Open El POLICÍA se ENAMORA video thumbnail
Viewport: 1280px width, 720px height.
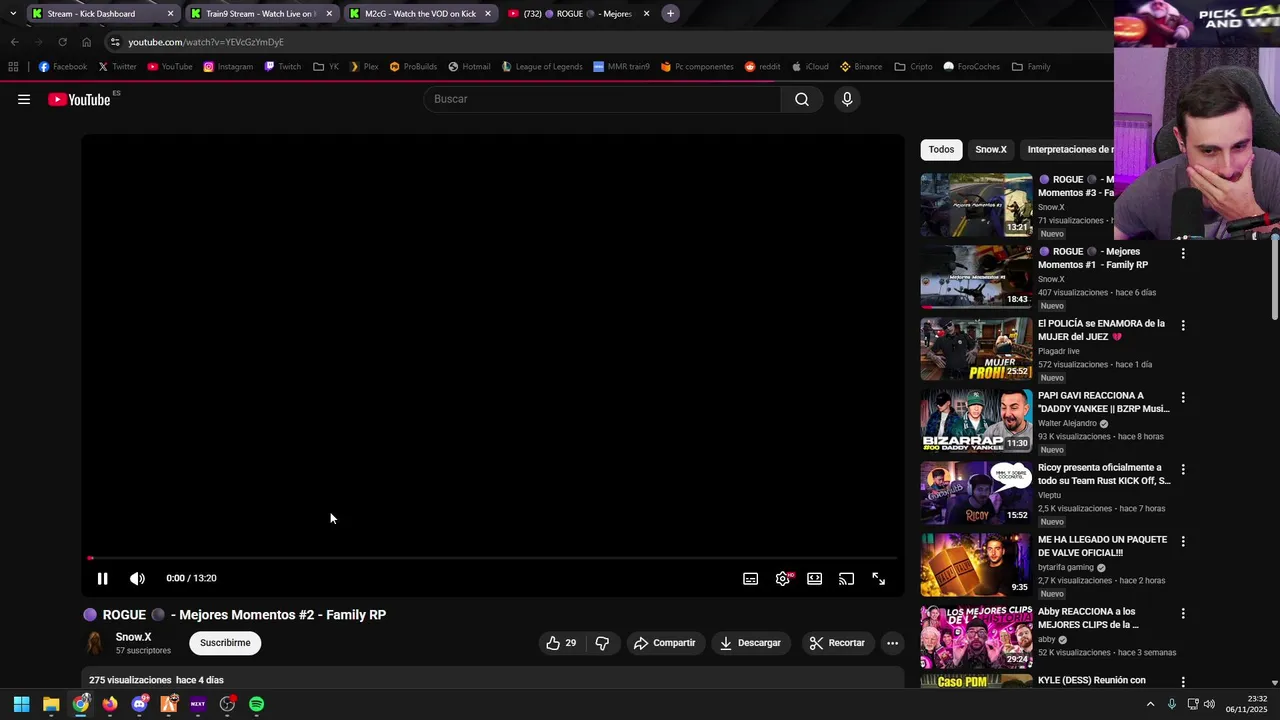coord(976,349)
